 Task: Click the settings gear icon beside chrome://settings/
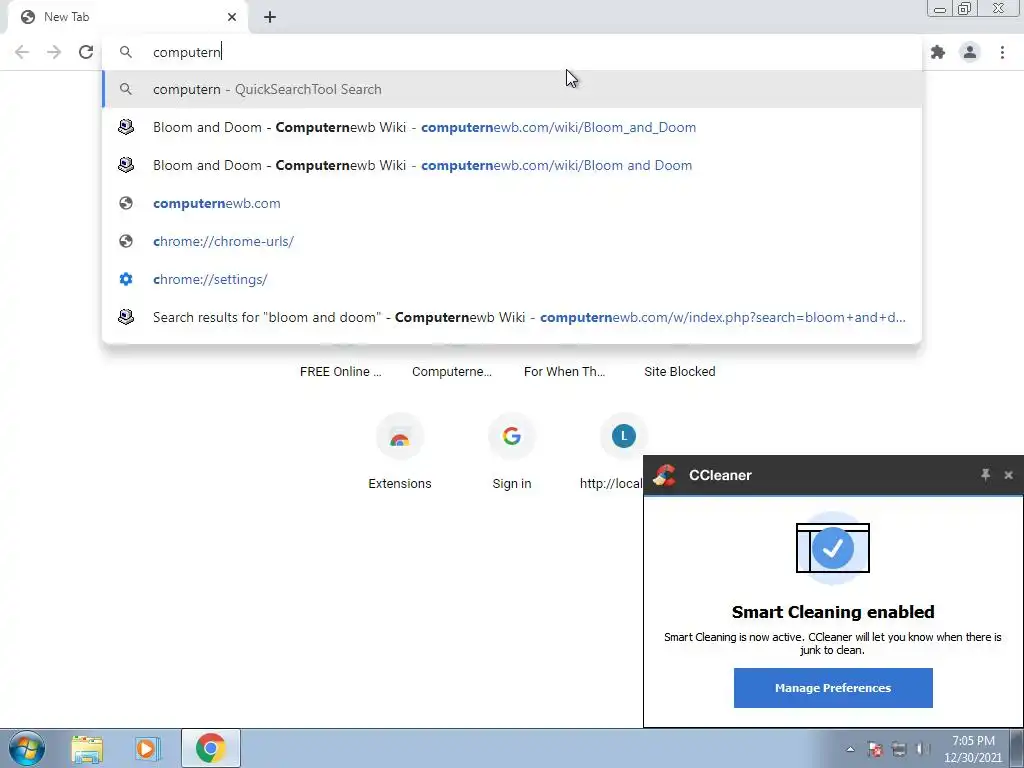coord(126,279)
